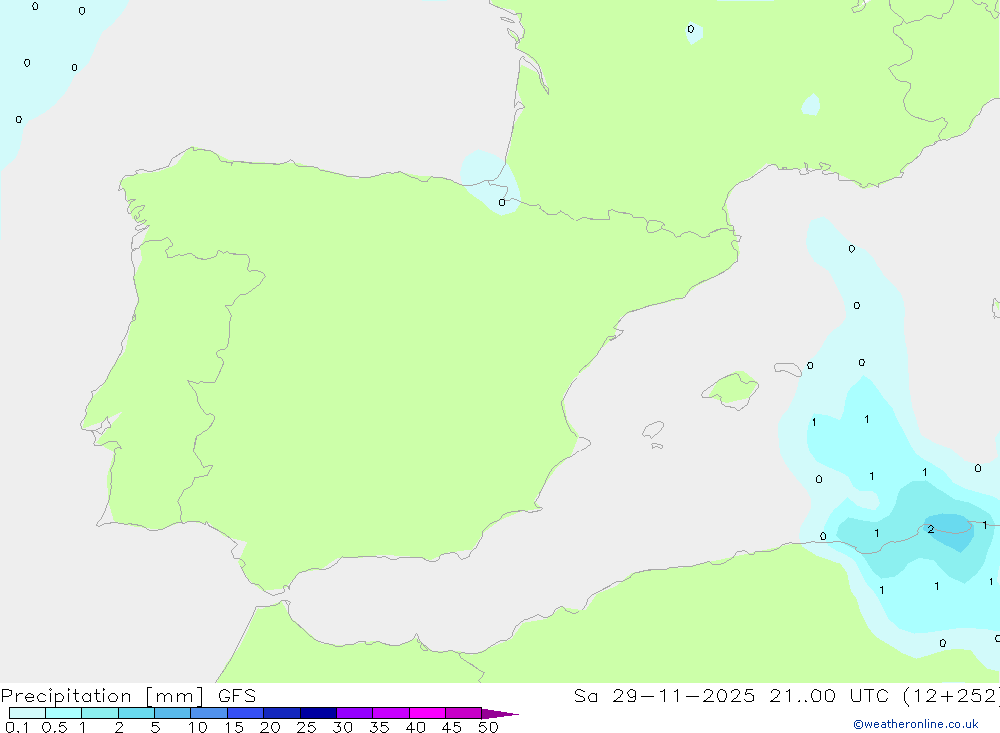Click the 2–5 mm legend color box
The width and height of the screenshot is (1000, 733).
click(x=136, y=713)
